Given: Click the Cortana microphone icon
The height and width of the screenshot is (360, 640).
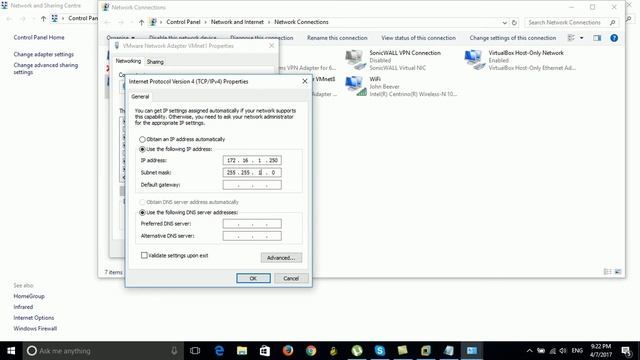Looking at the screenshot, I should click(x=174, y=351).
